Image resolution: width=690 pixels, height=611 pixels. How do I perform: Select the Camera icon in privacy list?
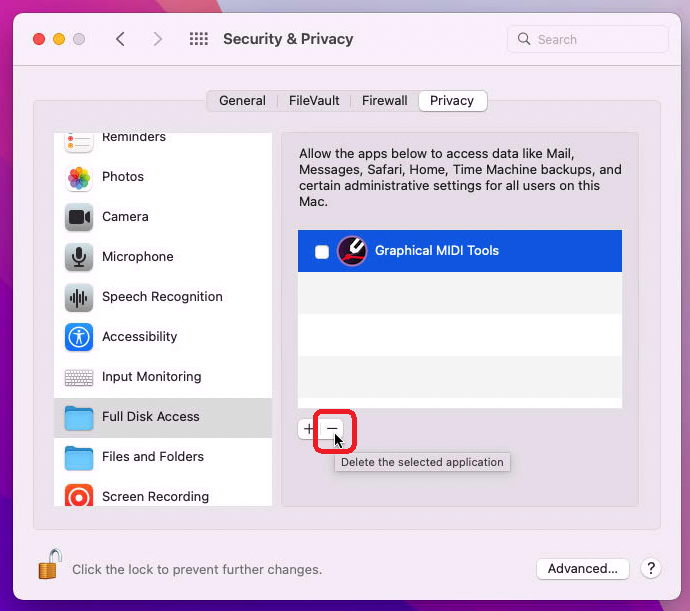point(79,217)
